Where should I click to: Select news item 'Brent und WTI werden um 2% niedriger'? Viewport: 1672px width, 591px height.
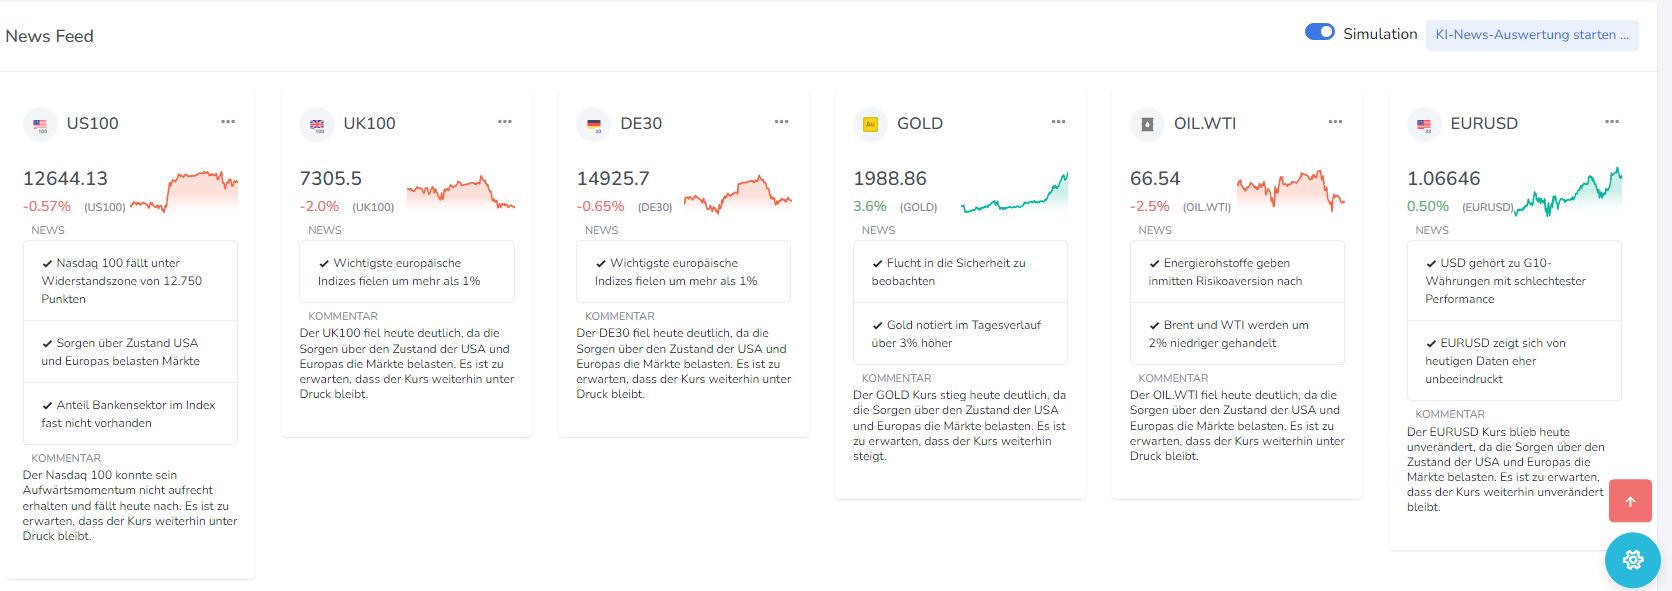coord(1238,334)
